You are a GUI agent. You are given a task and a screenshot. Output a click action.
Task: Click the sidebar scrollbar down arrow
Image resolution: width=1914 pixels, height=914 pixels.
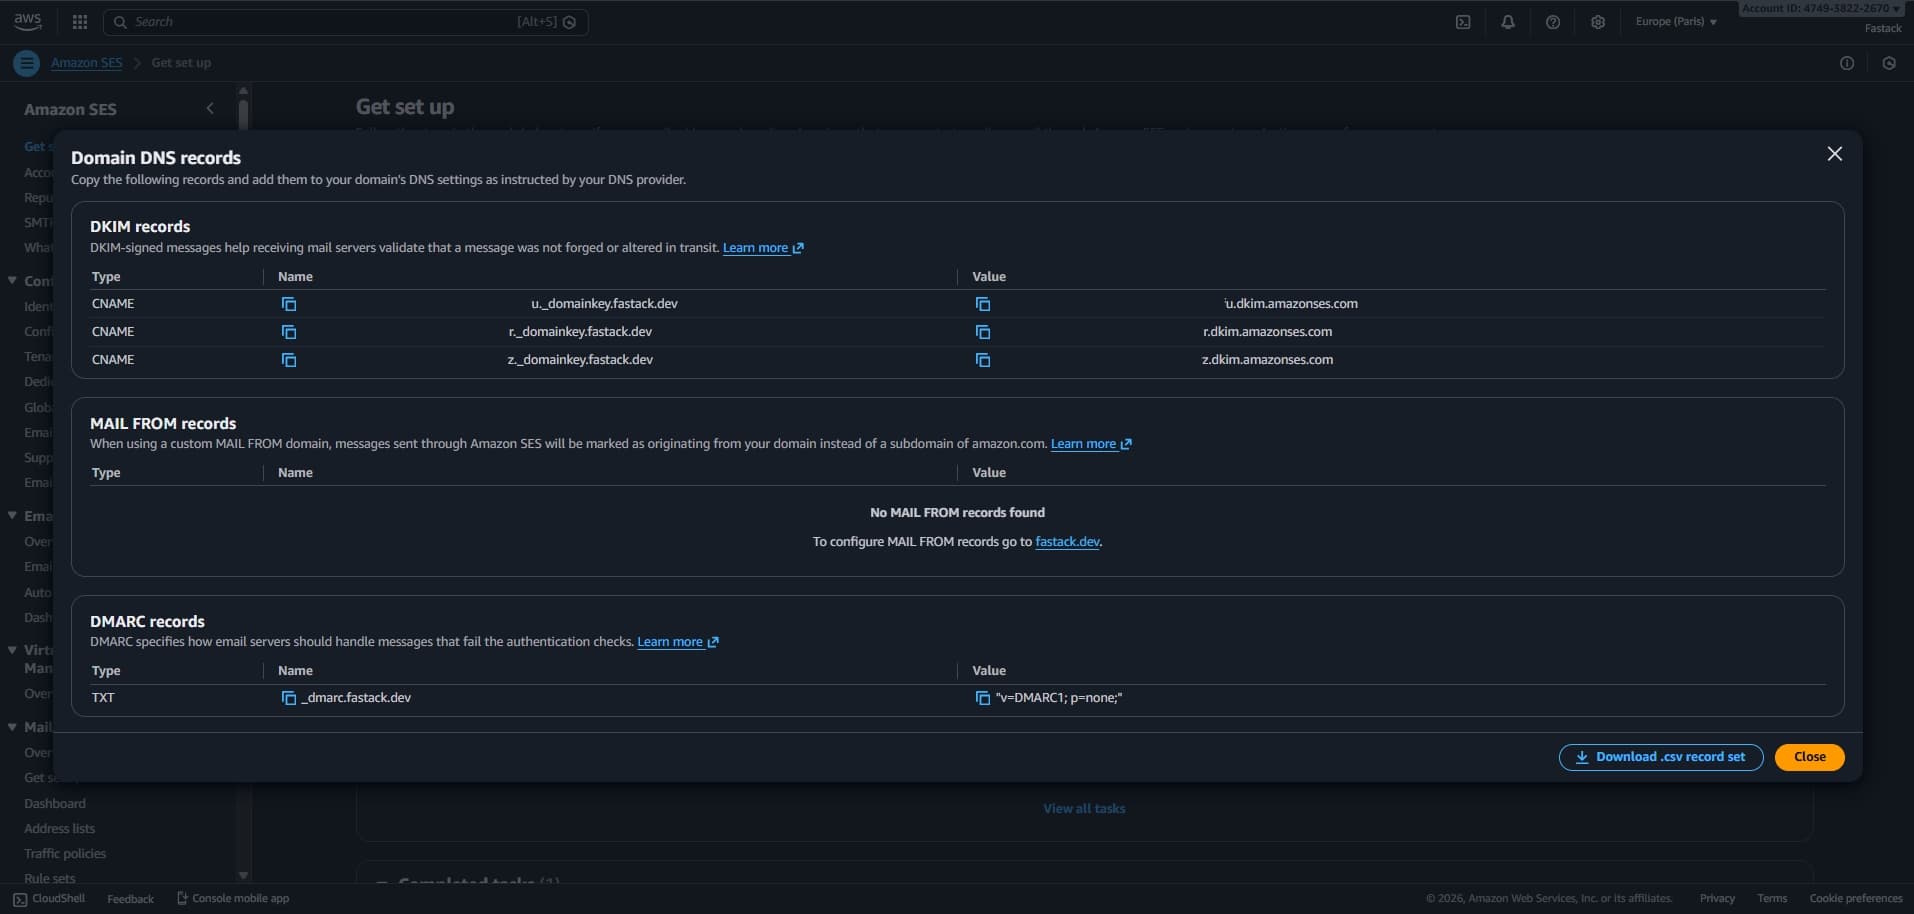243,875
